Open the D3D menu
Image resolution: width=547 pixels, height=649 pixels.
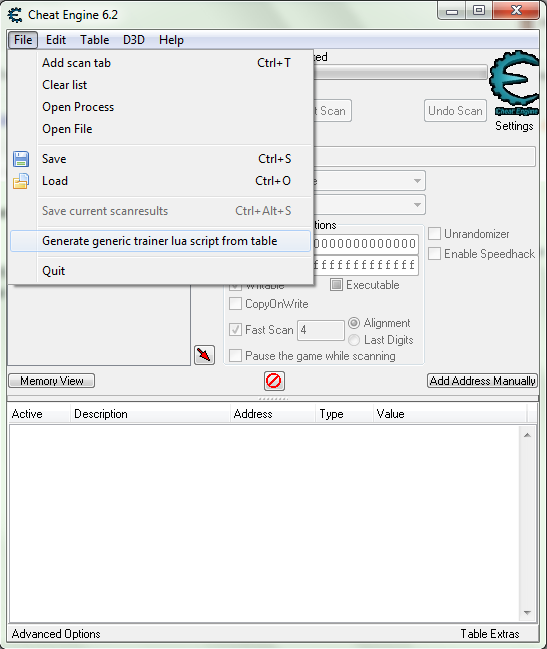pyautogui.click(x=134, y=40)
